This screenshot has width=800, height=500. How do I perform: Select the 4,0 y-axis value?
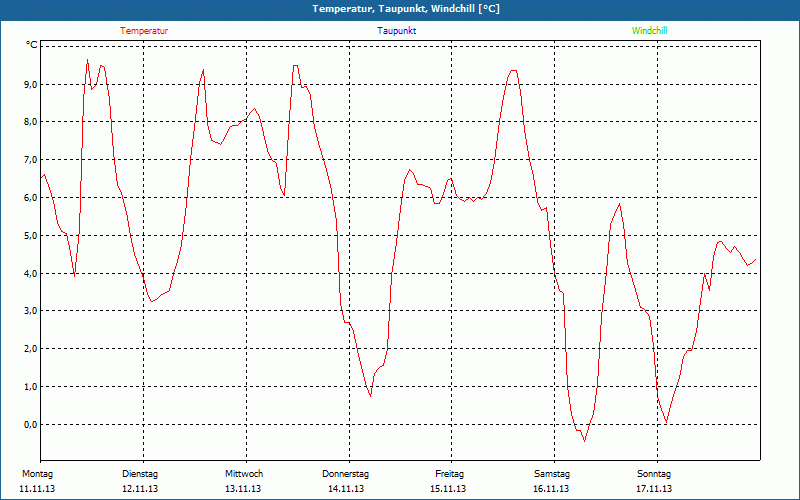pos(31,273)
